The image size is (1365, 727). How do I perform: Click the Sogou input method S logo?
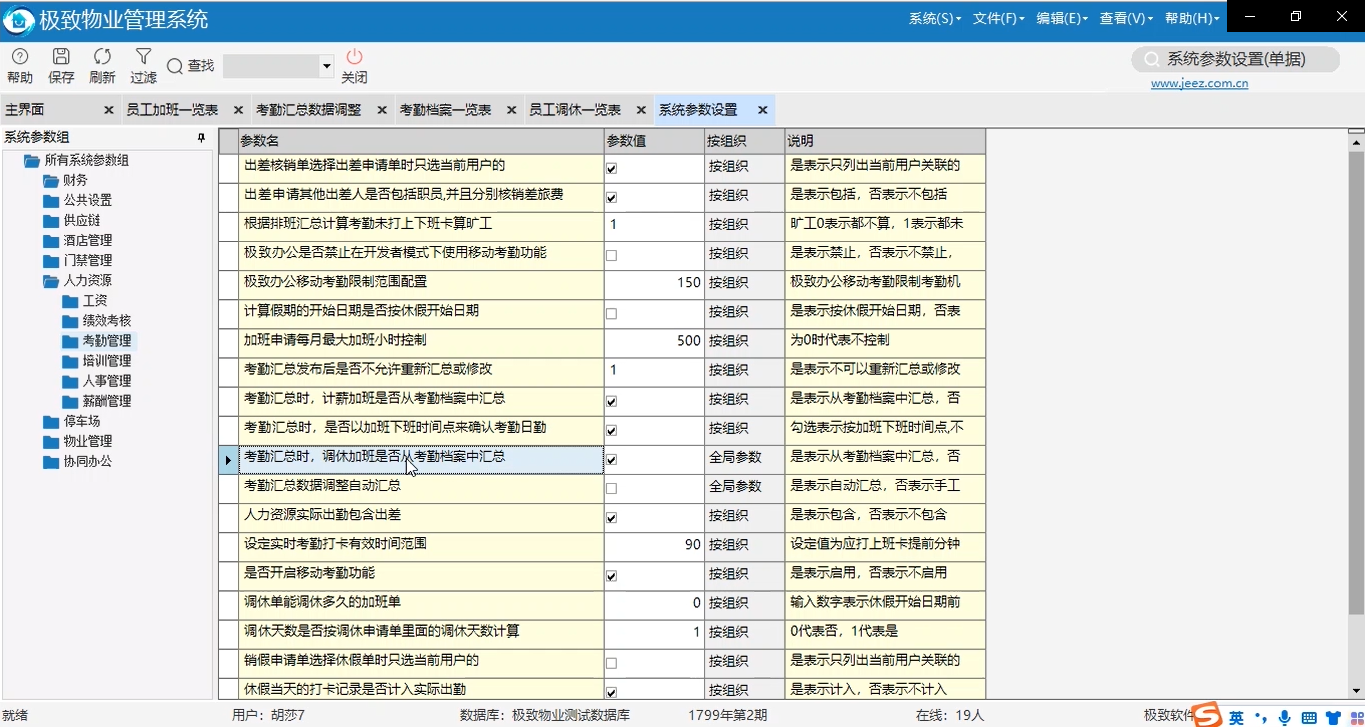(1207, 715)
